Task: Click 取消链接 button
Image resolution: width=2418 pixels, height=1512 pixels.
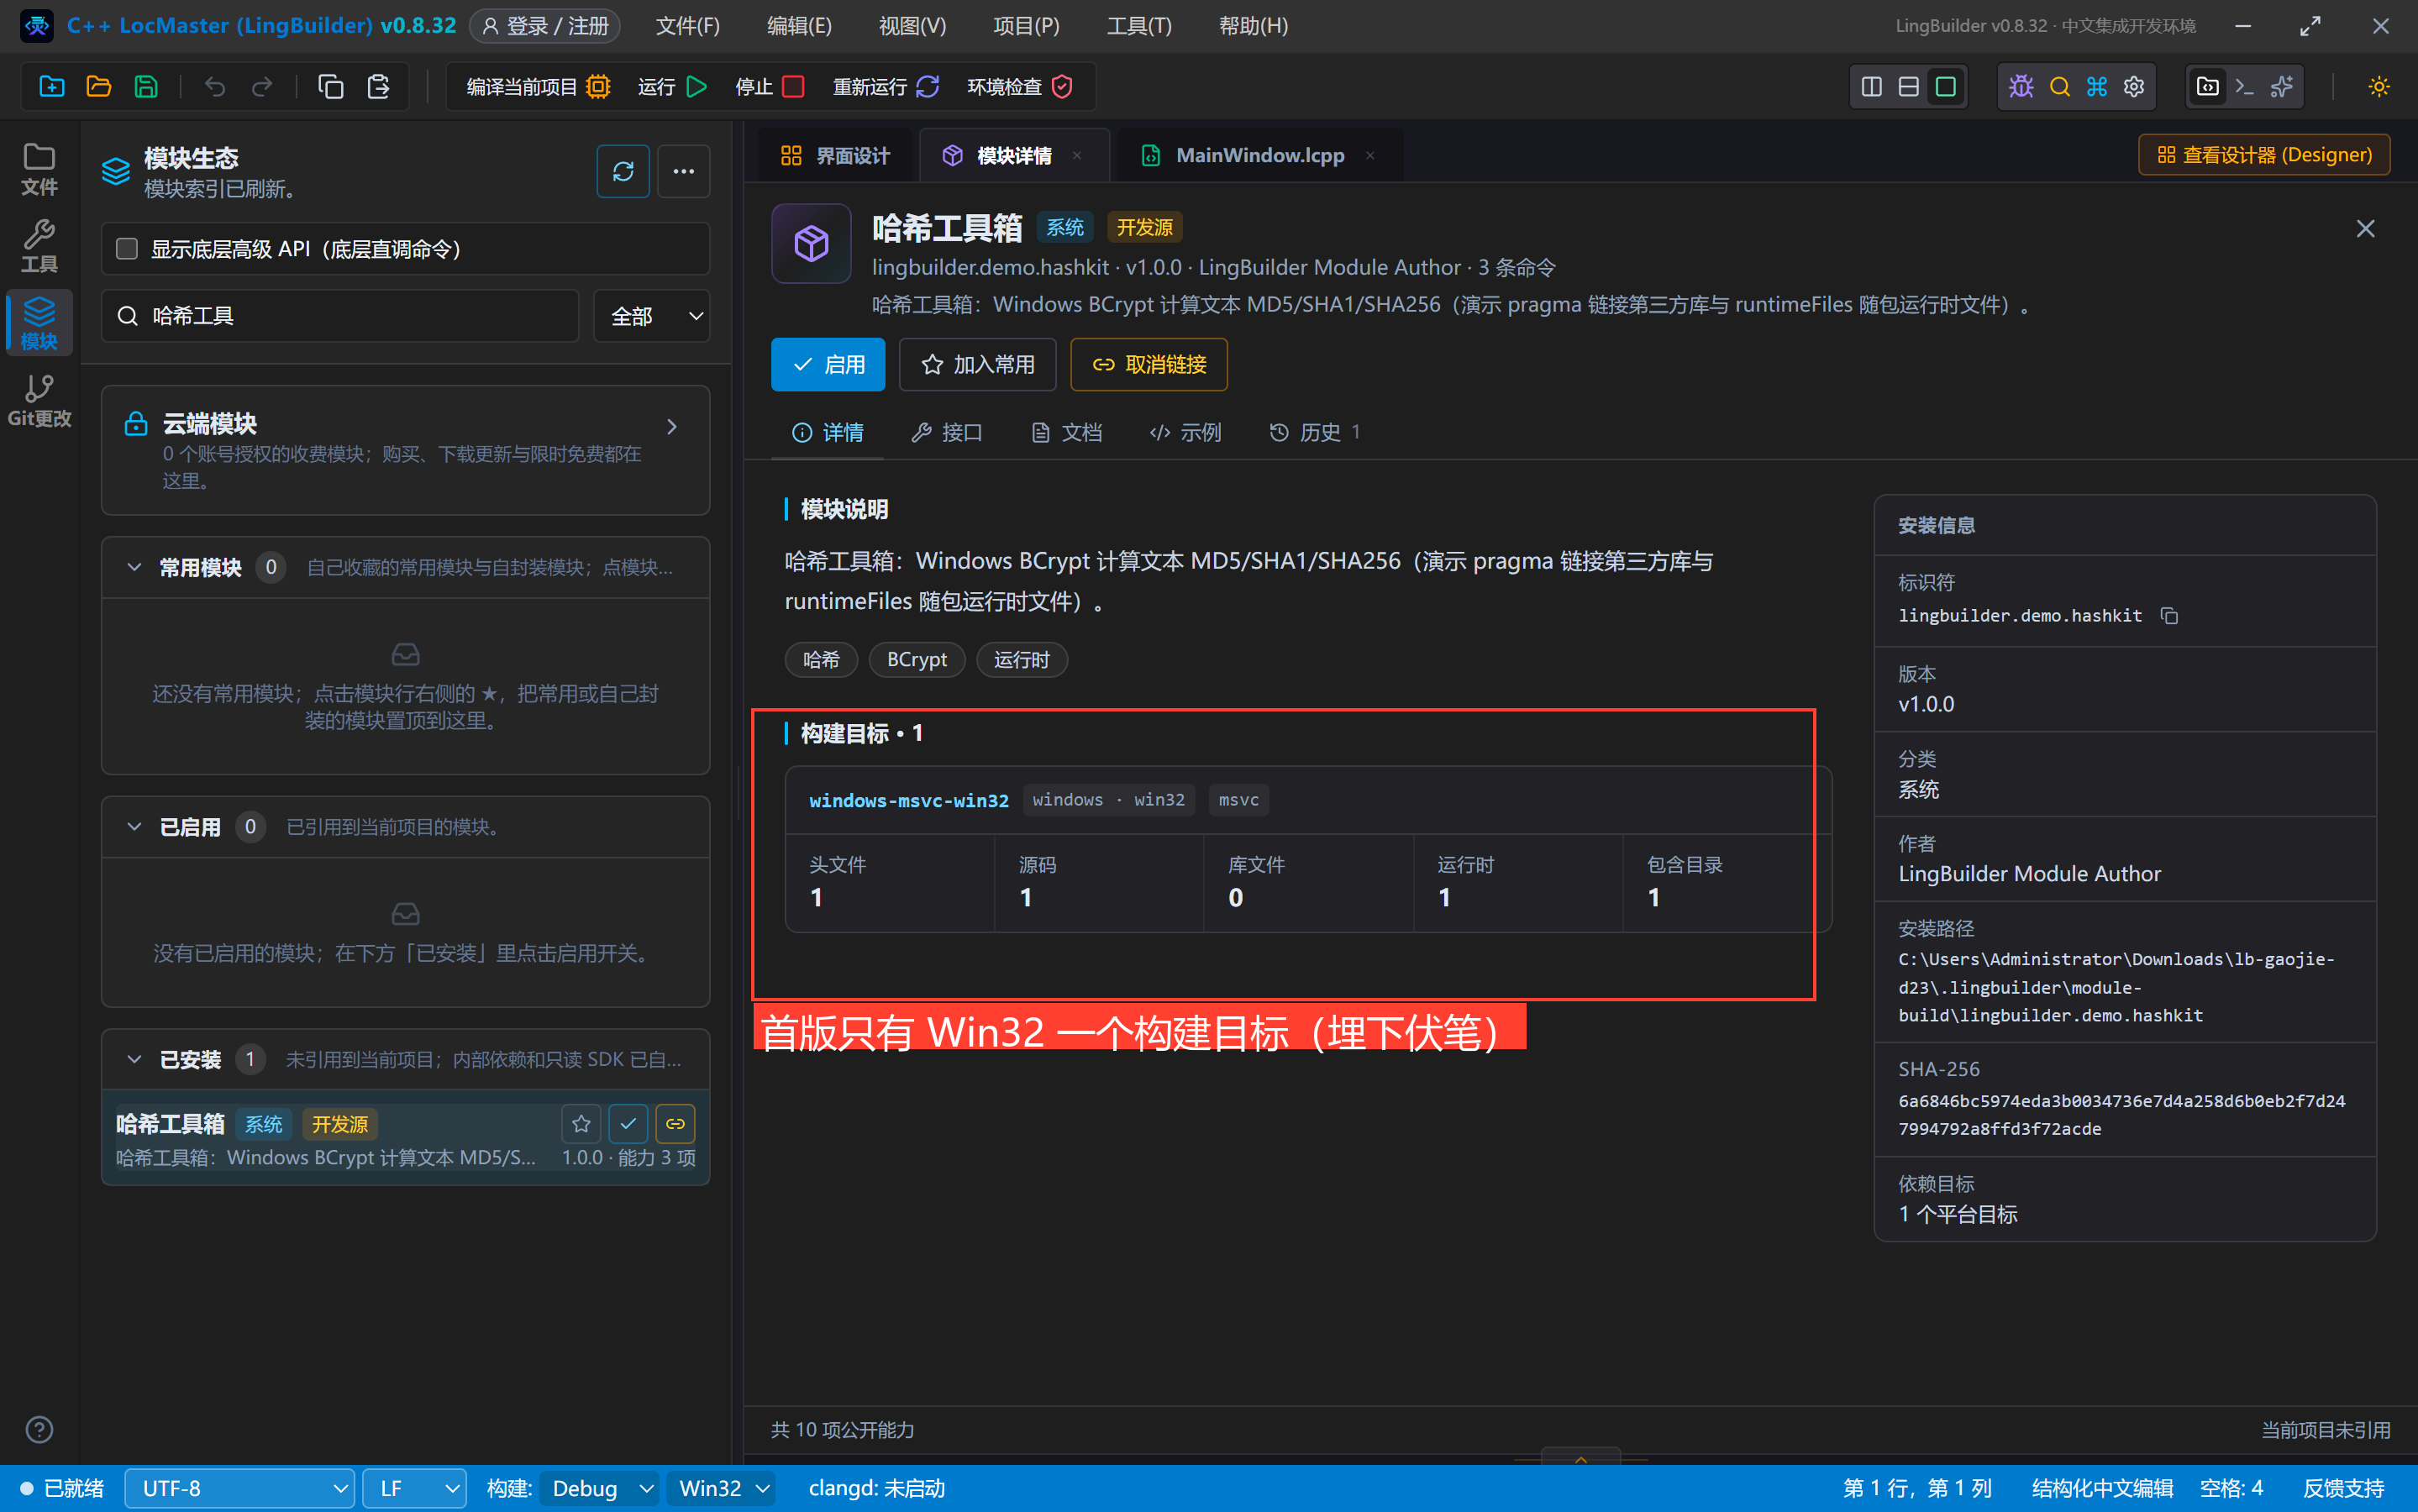Action: 1149,365
